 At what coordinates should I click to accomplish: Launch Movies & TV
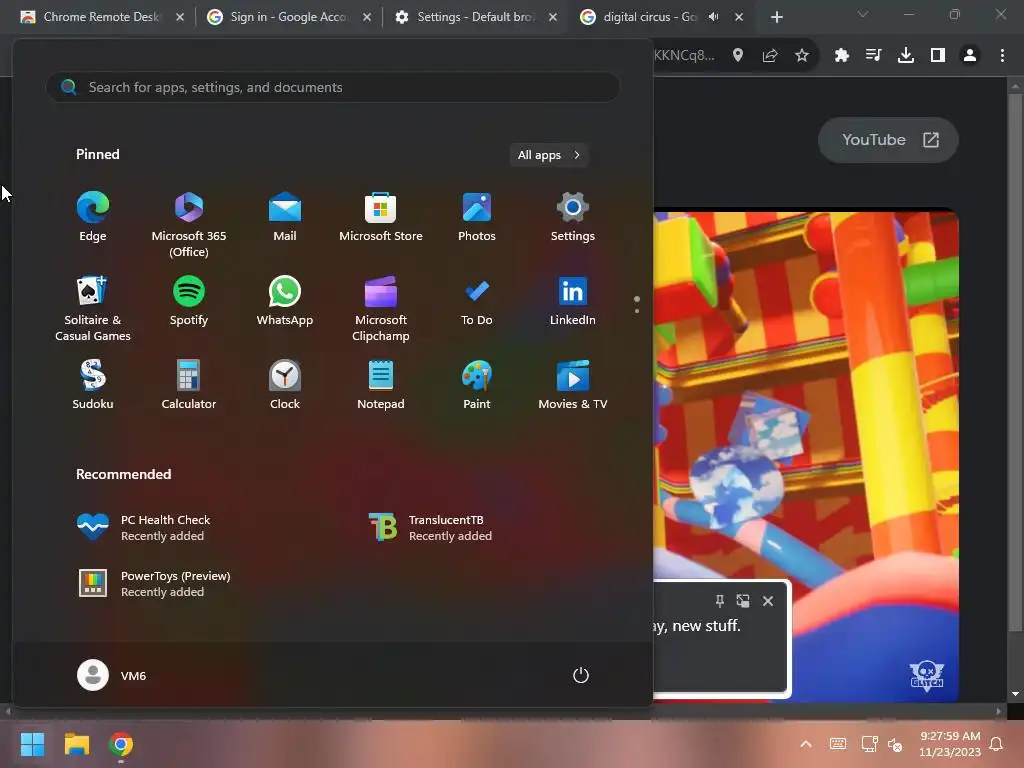coord(573,385)
